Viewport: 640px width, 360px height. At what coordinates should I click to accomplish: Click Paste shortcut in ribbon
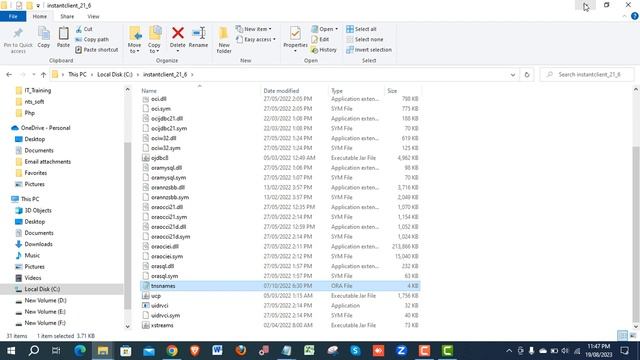point(97,49)
